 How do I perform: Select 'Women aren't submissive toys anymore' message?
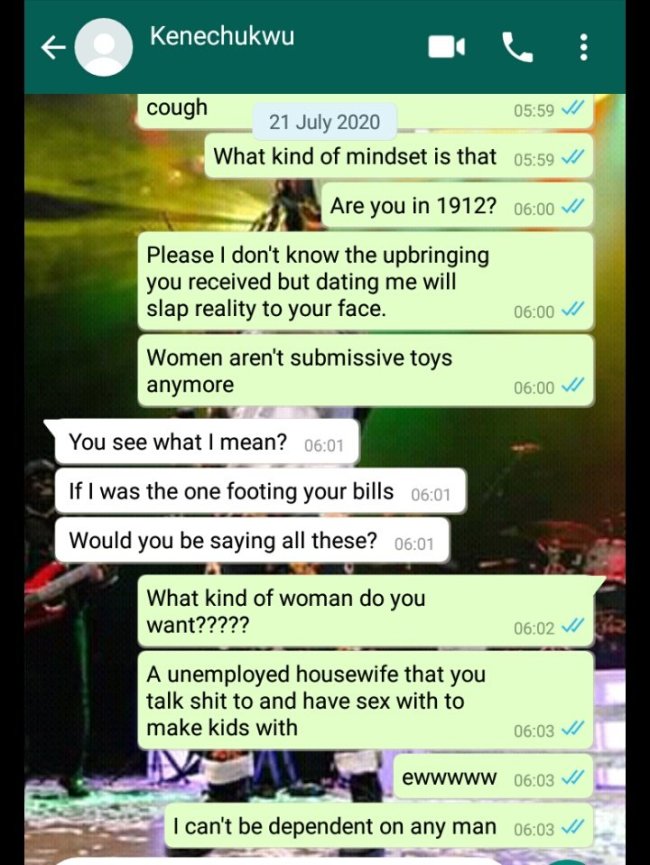coord(365,371)
